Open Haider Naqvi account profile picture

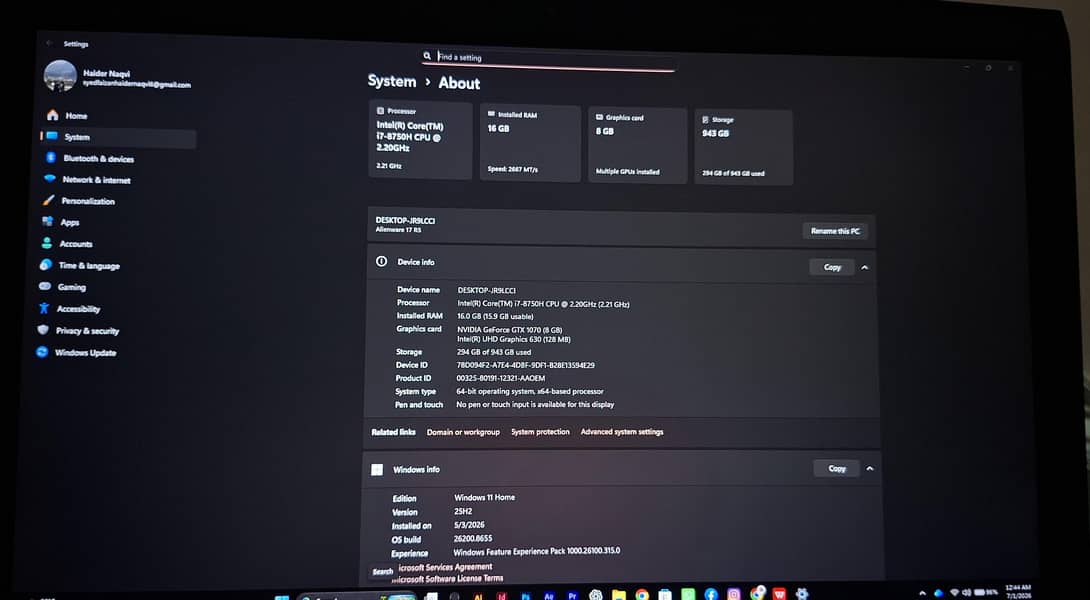tap(60, 76)
